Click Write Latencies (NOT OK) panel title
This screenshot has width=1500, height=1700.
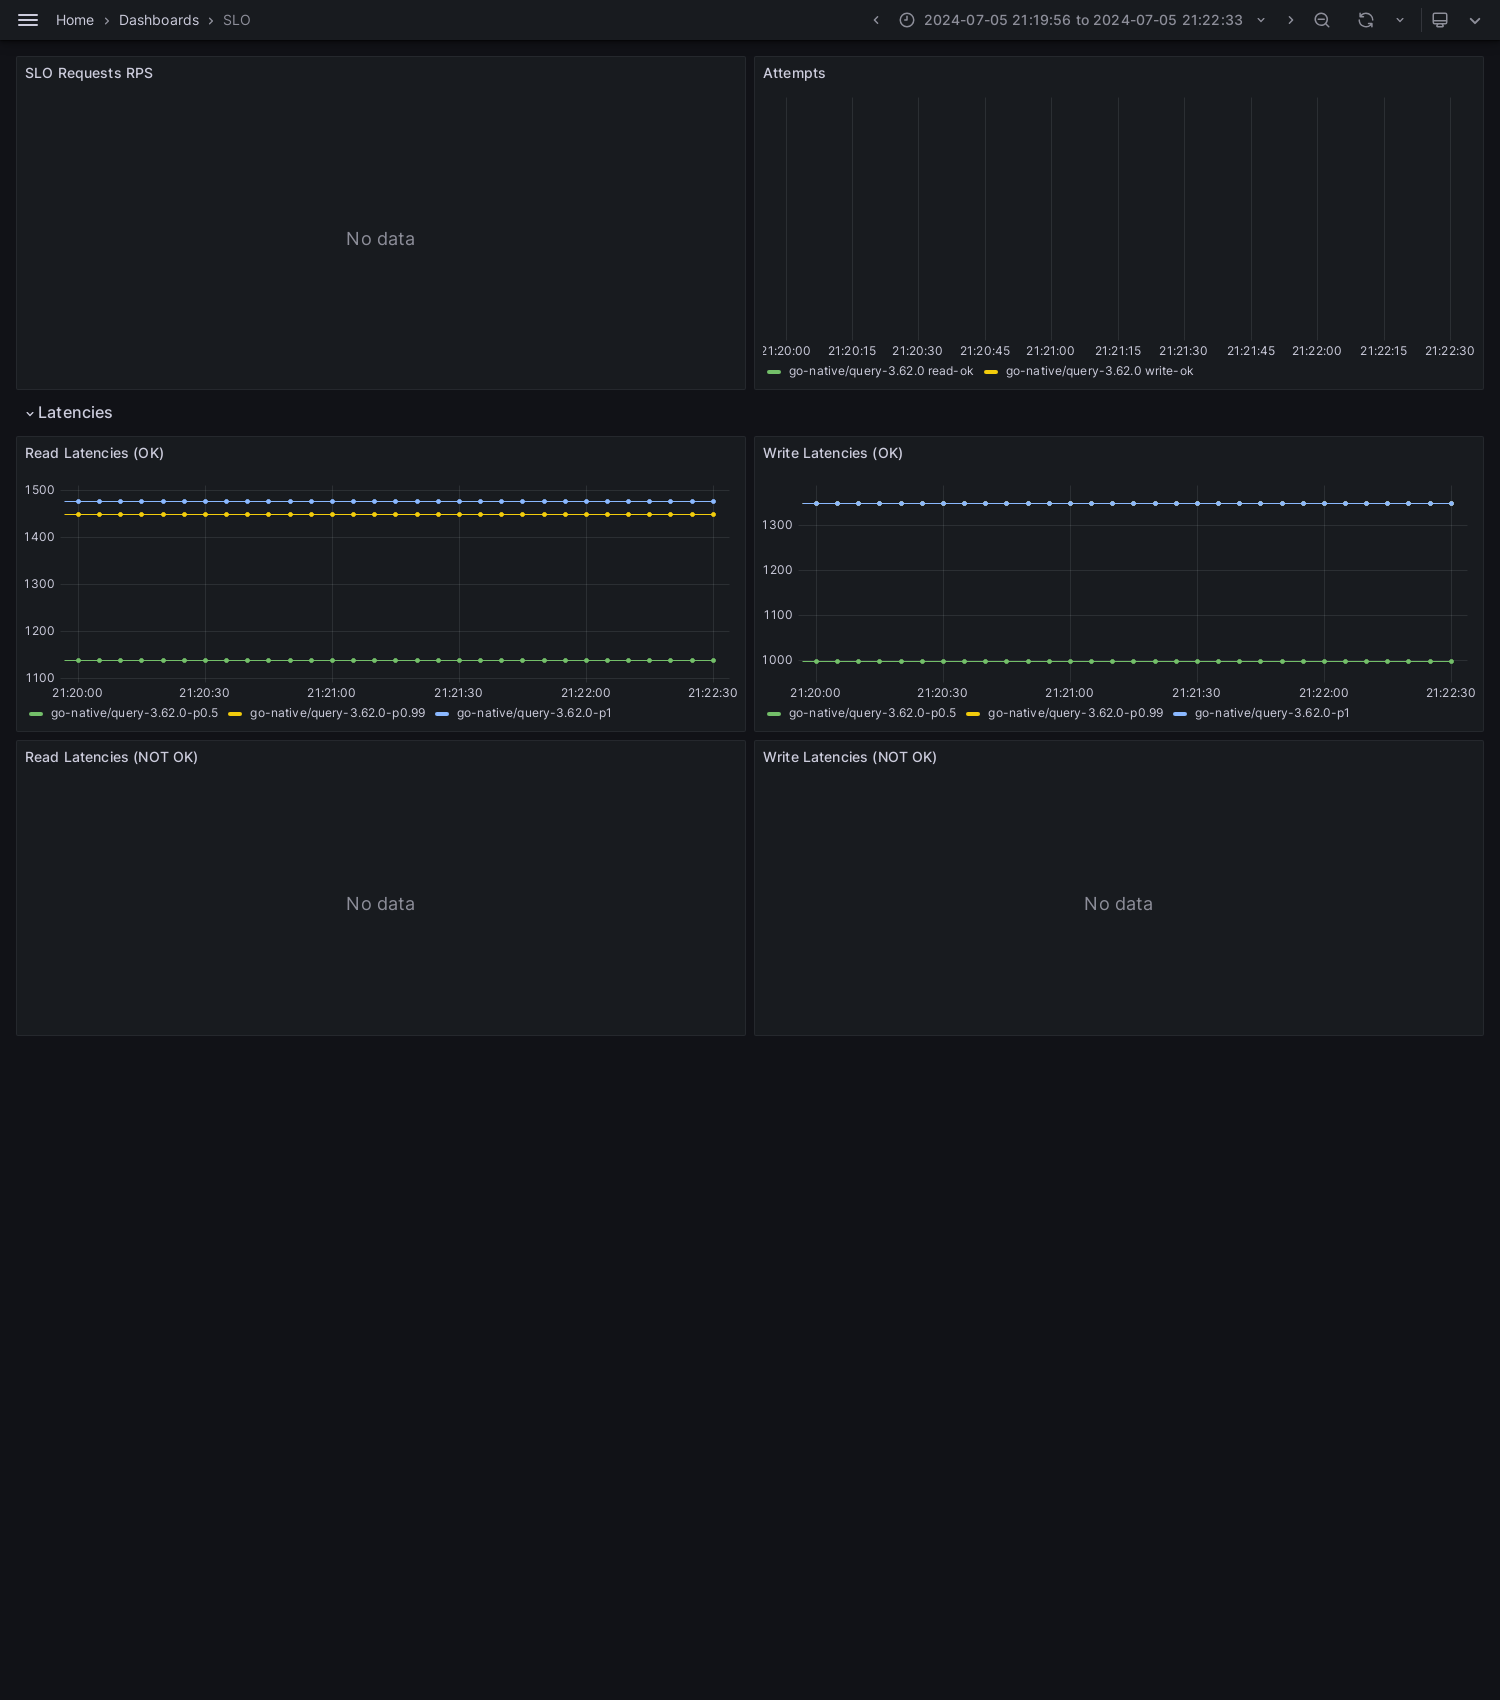850,757
